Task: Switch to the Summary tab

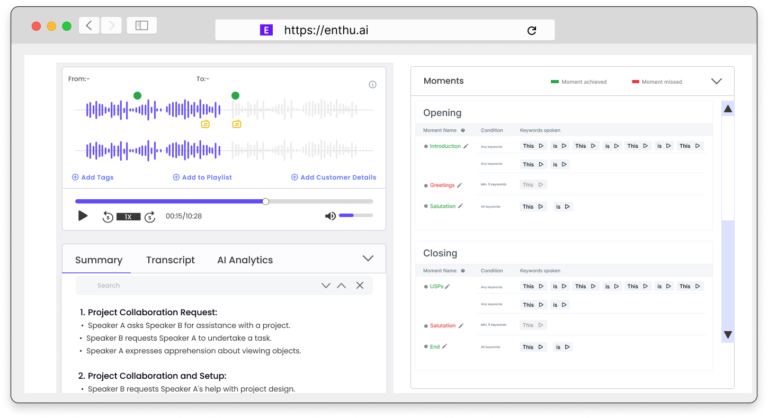Action: (98, 260)
